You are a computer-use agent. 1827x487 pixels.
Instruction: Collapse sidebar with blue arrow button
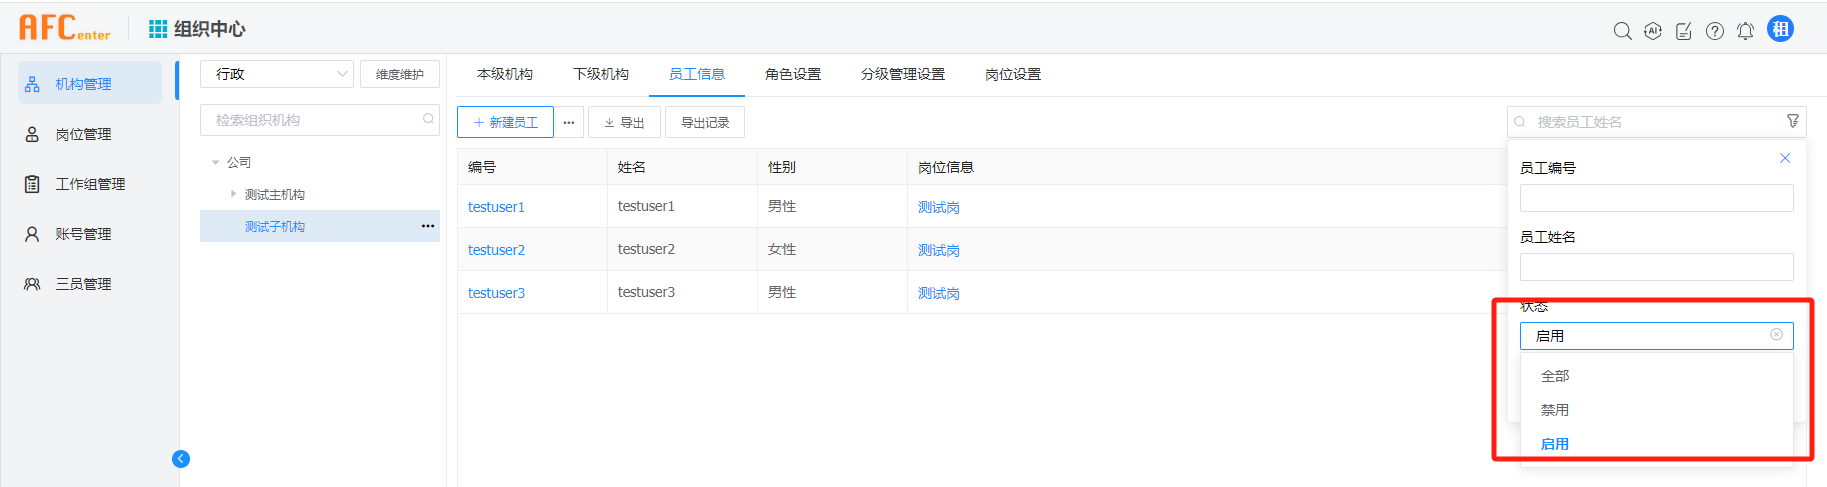pyautogui.click(x=181, y=459)
